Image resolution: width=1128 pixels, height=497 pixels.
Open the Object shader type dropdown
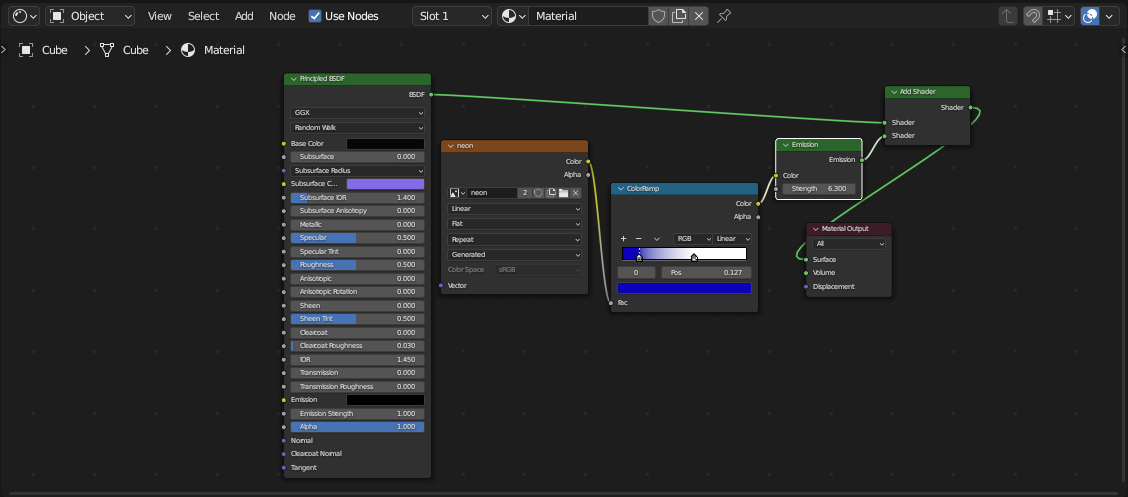click(x=90, y=16)
